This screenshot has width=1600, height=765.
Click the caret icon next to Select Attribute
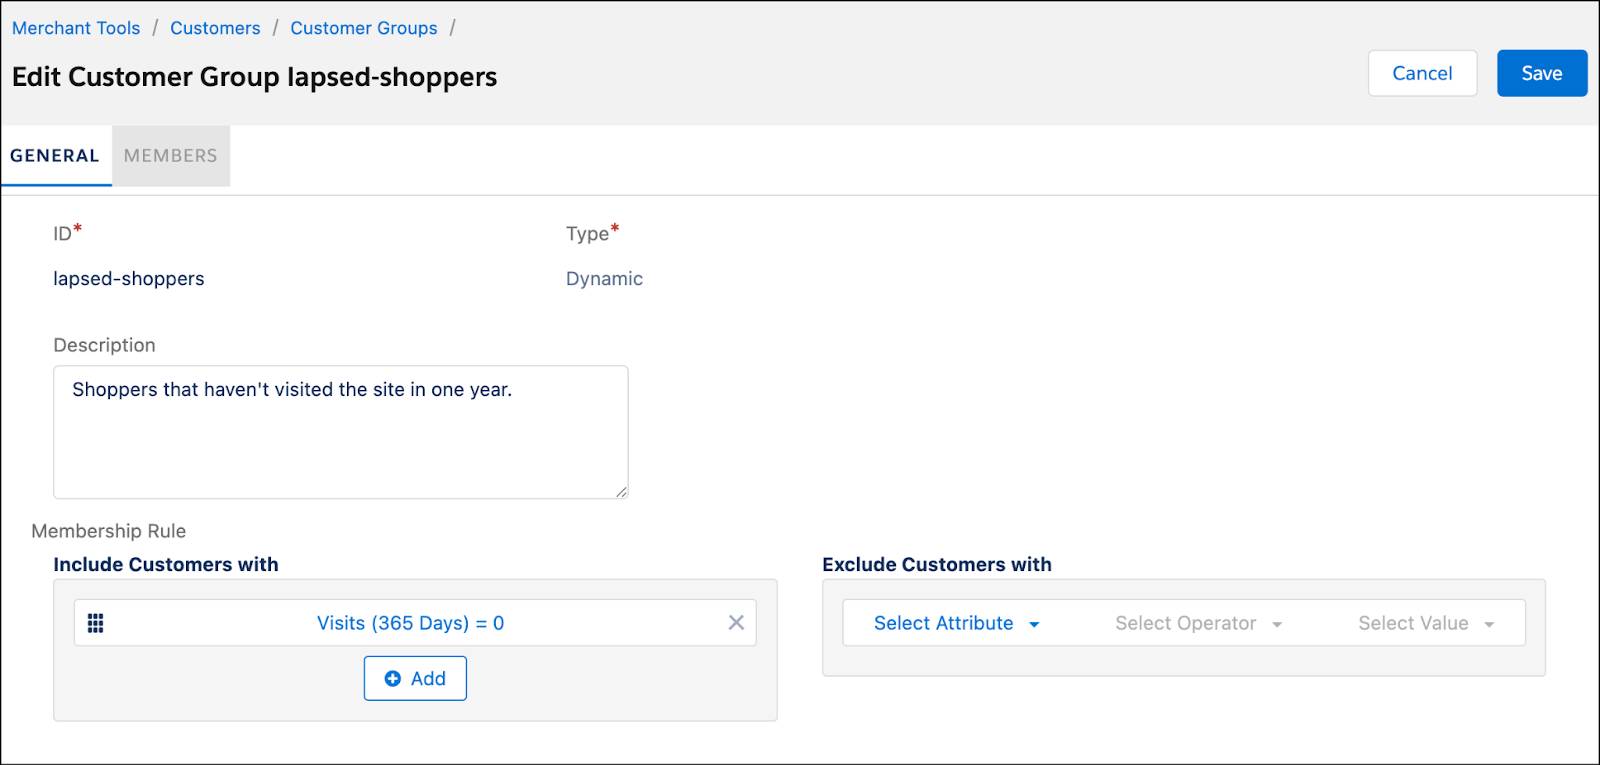point(1035,623)
